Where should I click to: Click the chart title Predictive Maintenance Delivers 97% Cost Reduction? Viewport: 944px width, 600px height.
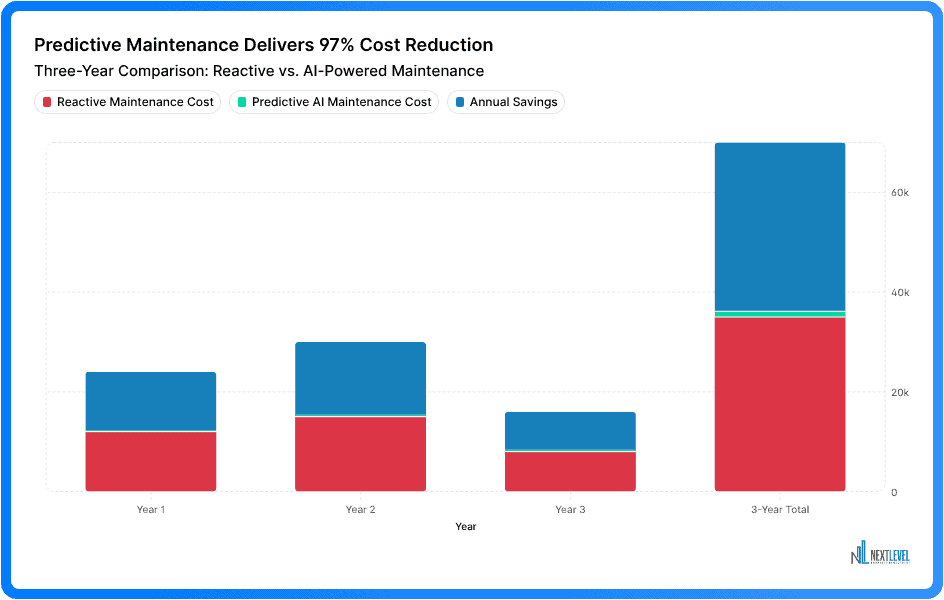(264, 45)
